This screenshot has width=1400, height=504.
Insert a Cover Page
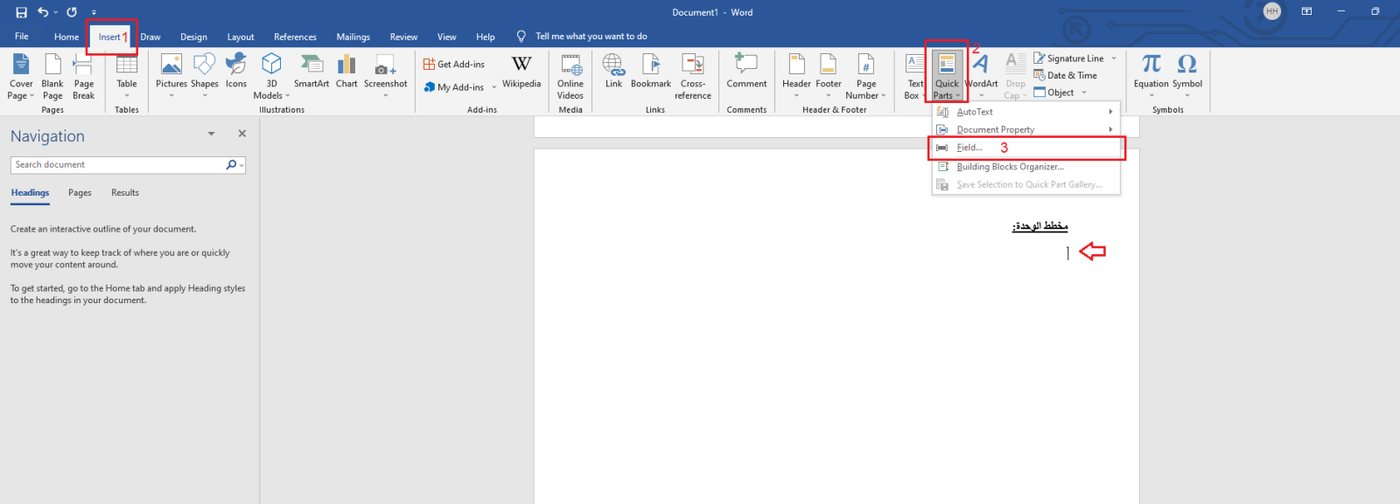pos(20,76)
